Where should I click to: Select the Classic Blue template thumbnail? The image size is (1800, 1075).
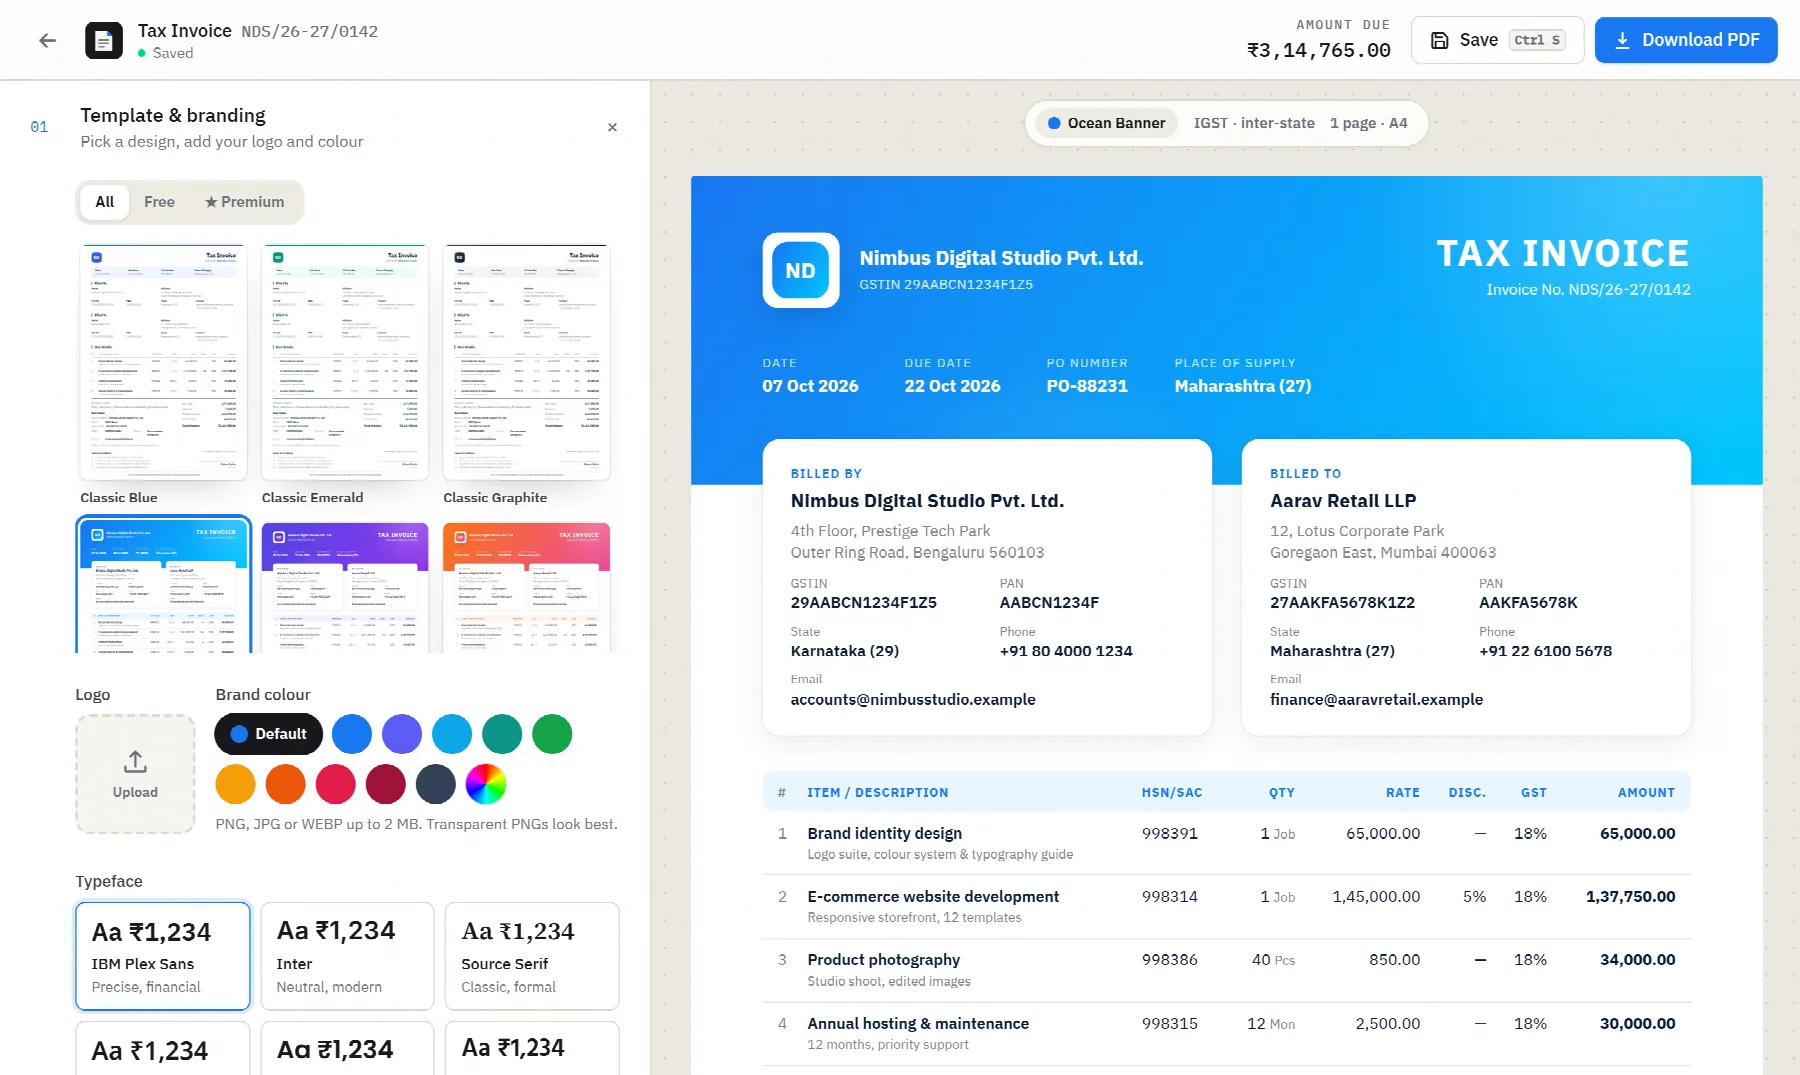(x=163, y=362)
